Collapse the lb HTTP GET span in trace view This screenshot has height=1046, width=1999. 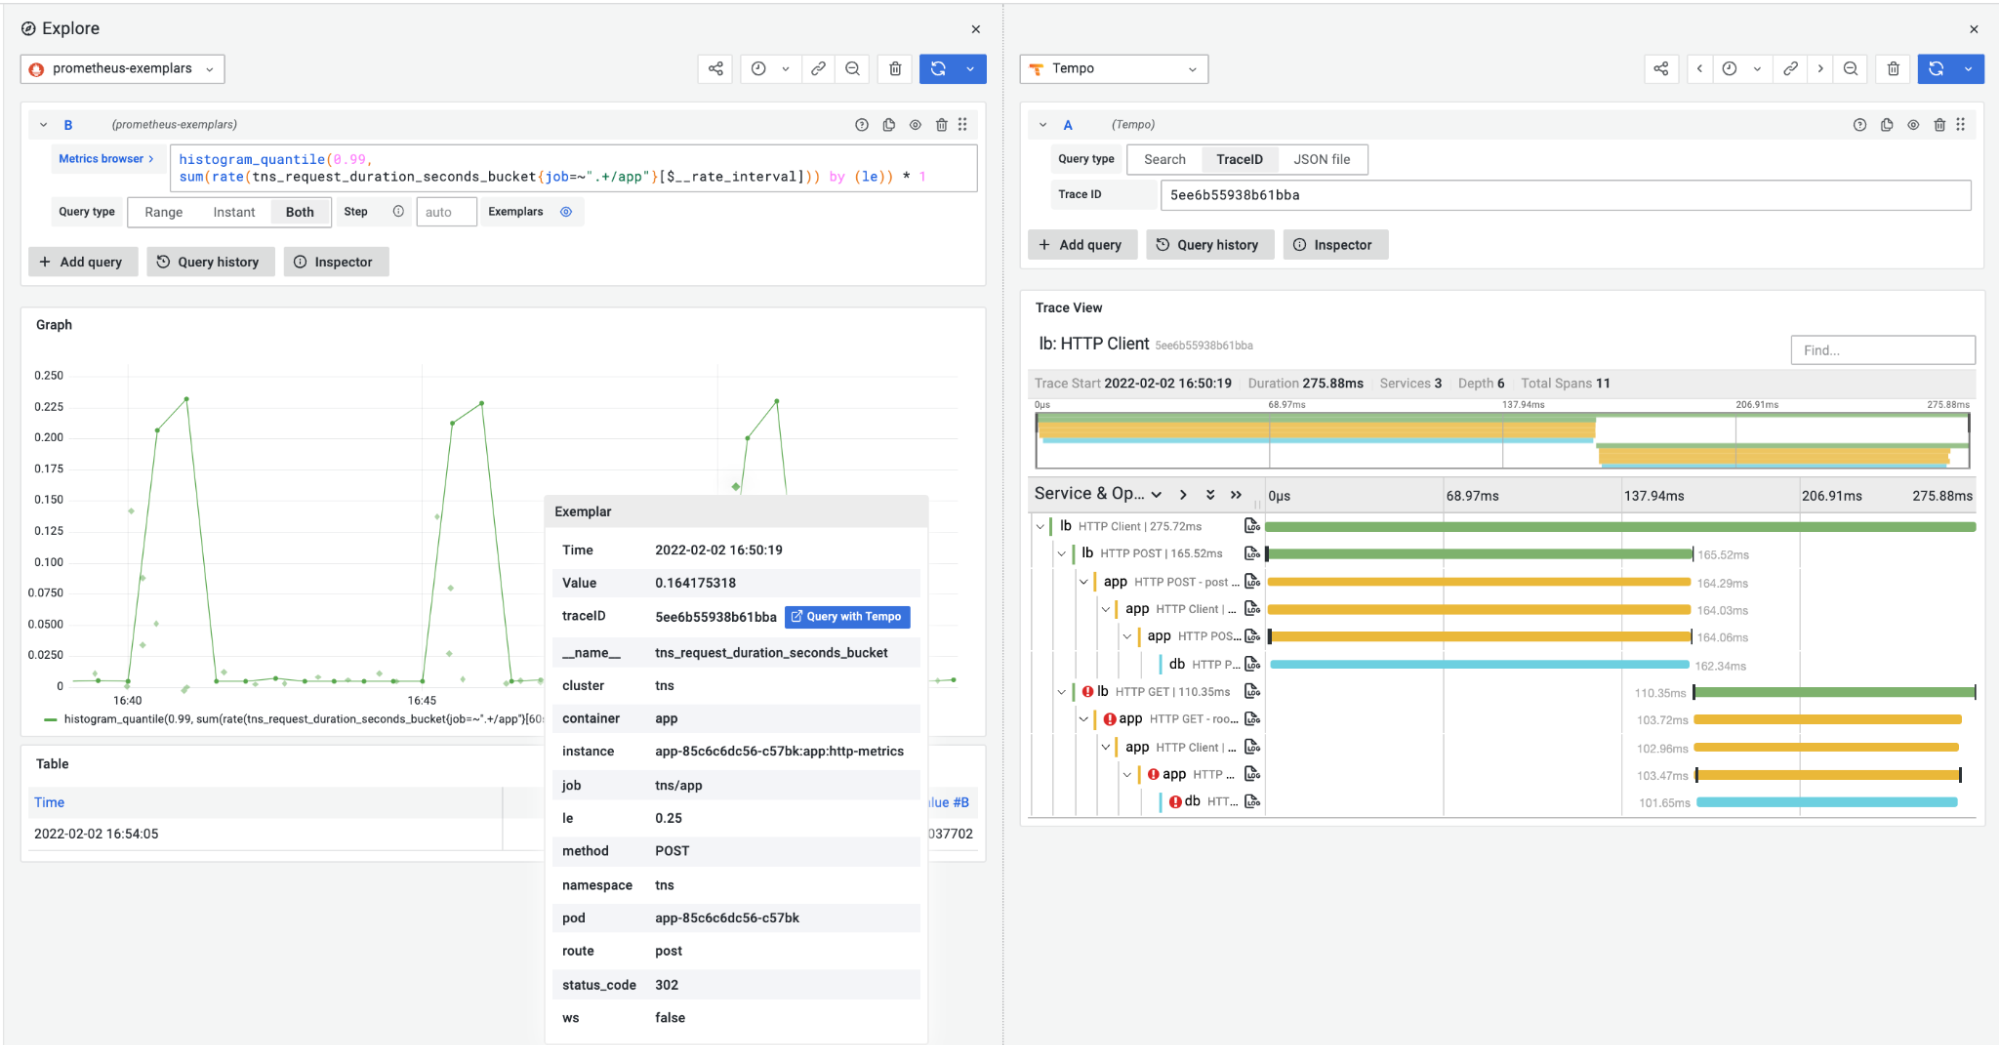click(x=1062, y=690)
